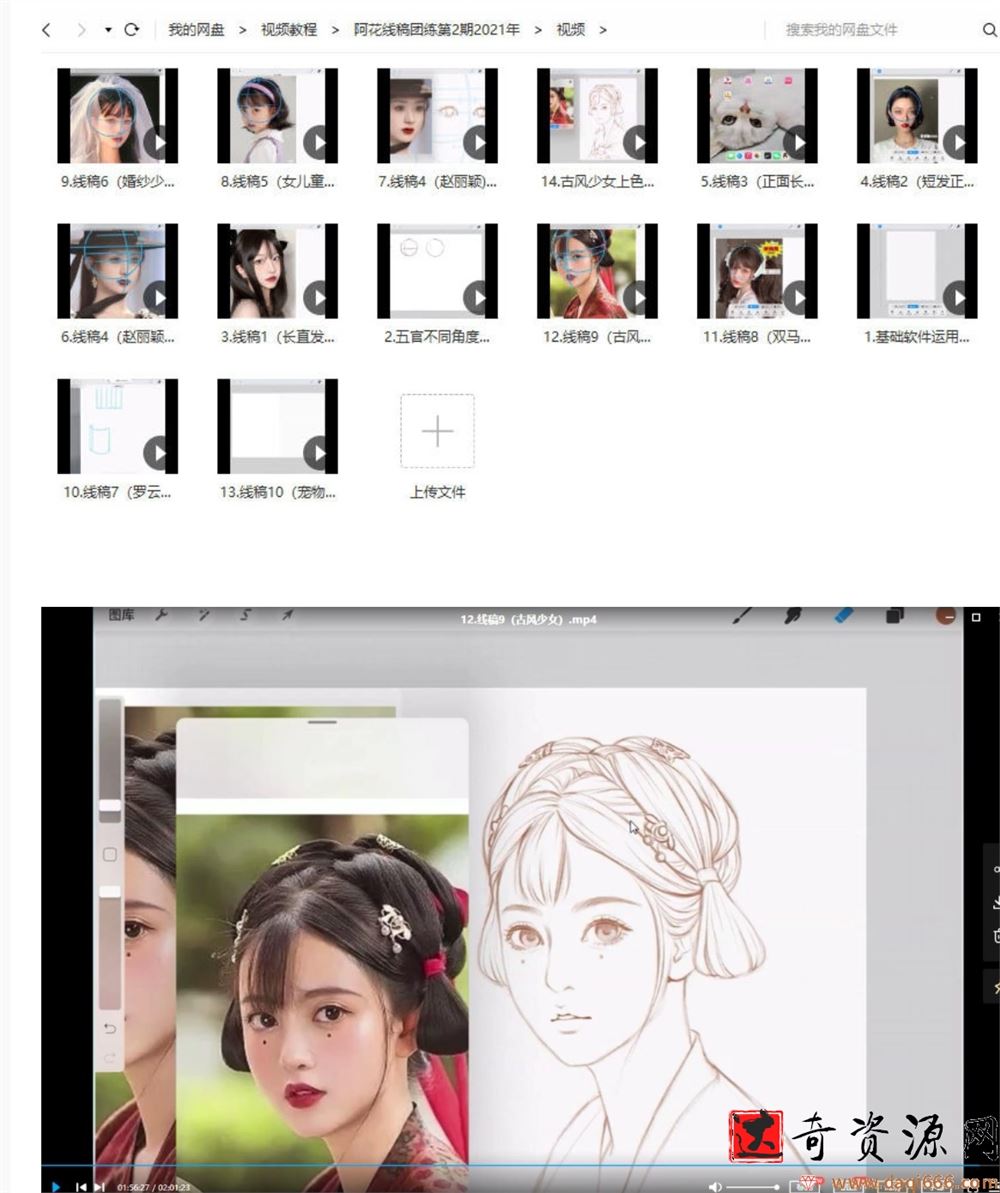Click the 12.线稿9 (古风少女) .mp4 title
The image size is (1000, 1193).
coord(528,619)
